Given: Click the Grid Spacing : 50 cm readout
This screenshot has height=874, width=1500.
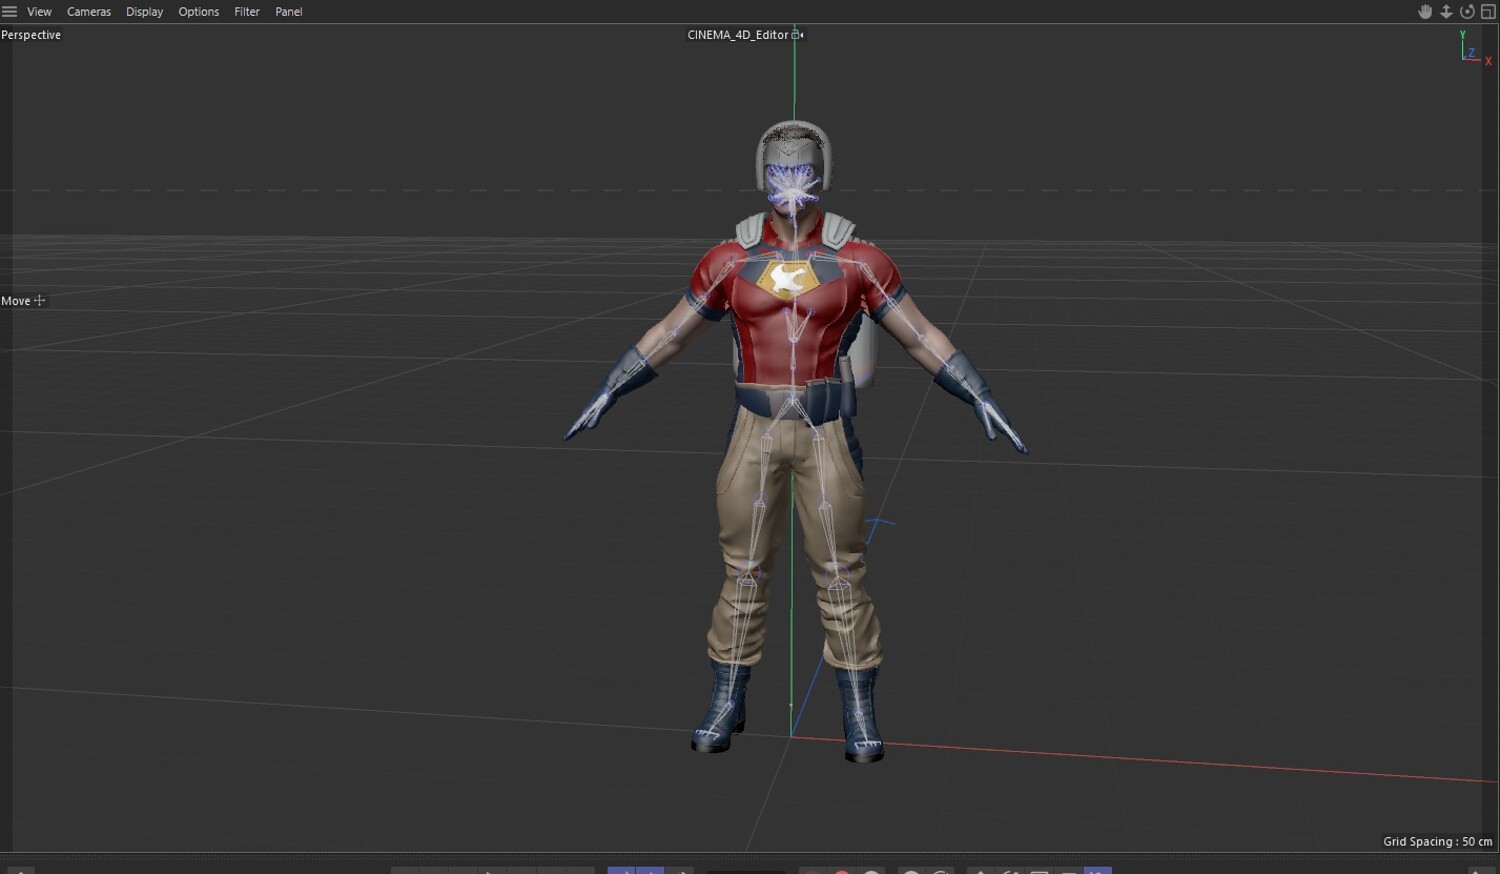Looking at the screenshot, I should click(1437, 842).
